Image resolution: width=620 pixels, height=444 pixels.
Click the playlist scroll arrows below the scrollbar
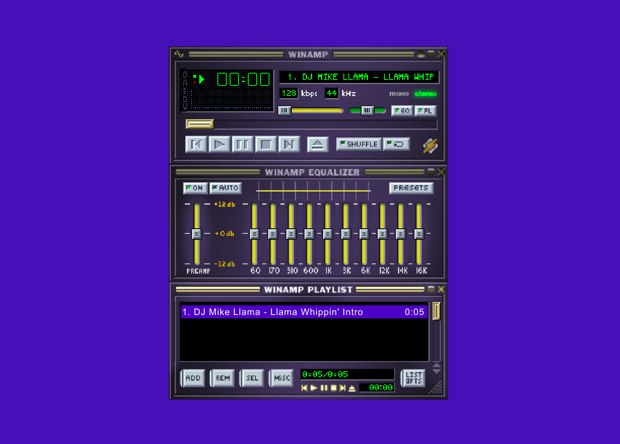click(437, 368)
